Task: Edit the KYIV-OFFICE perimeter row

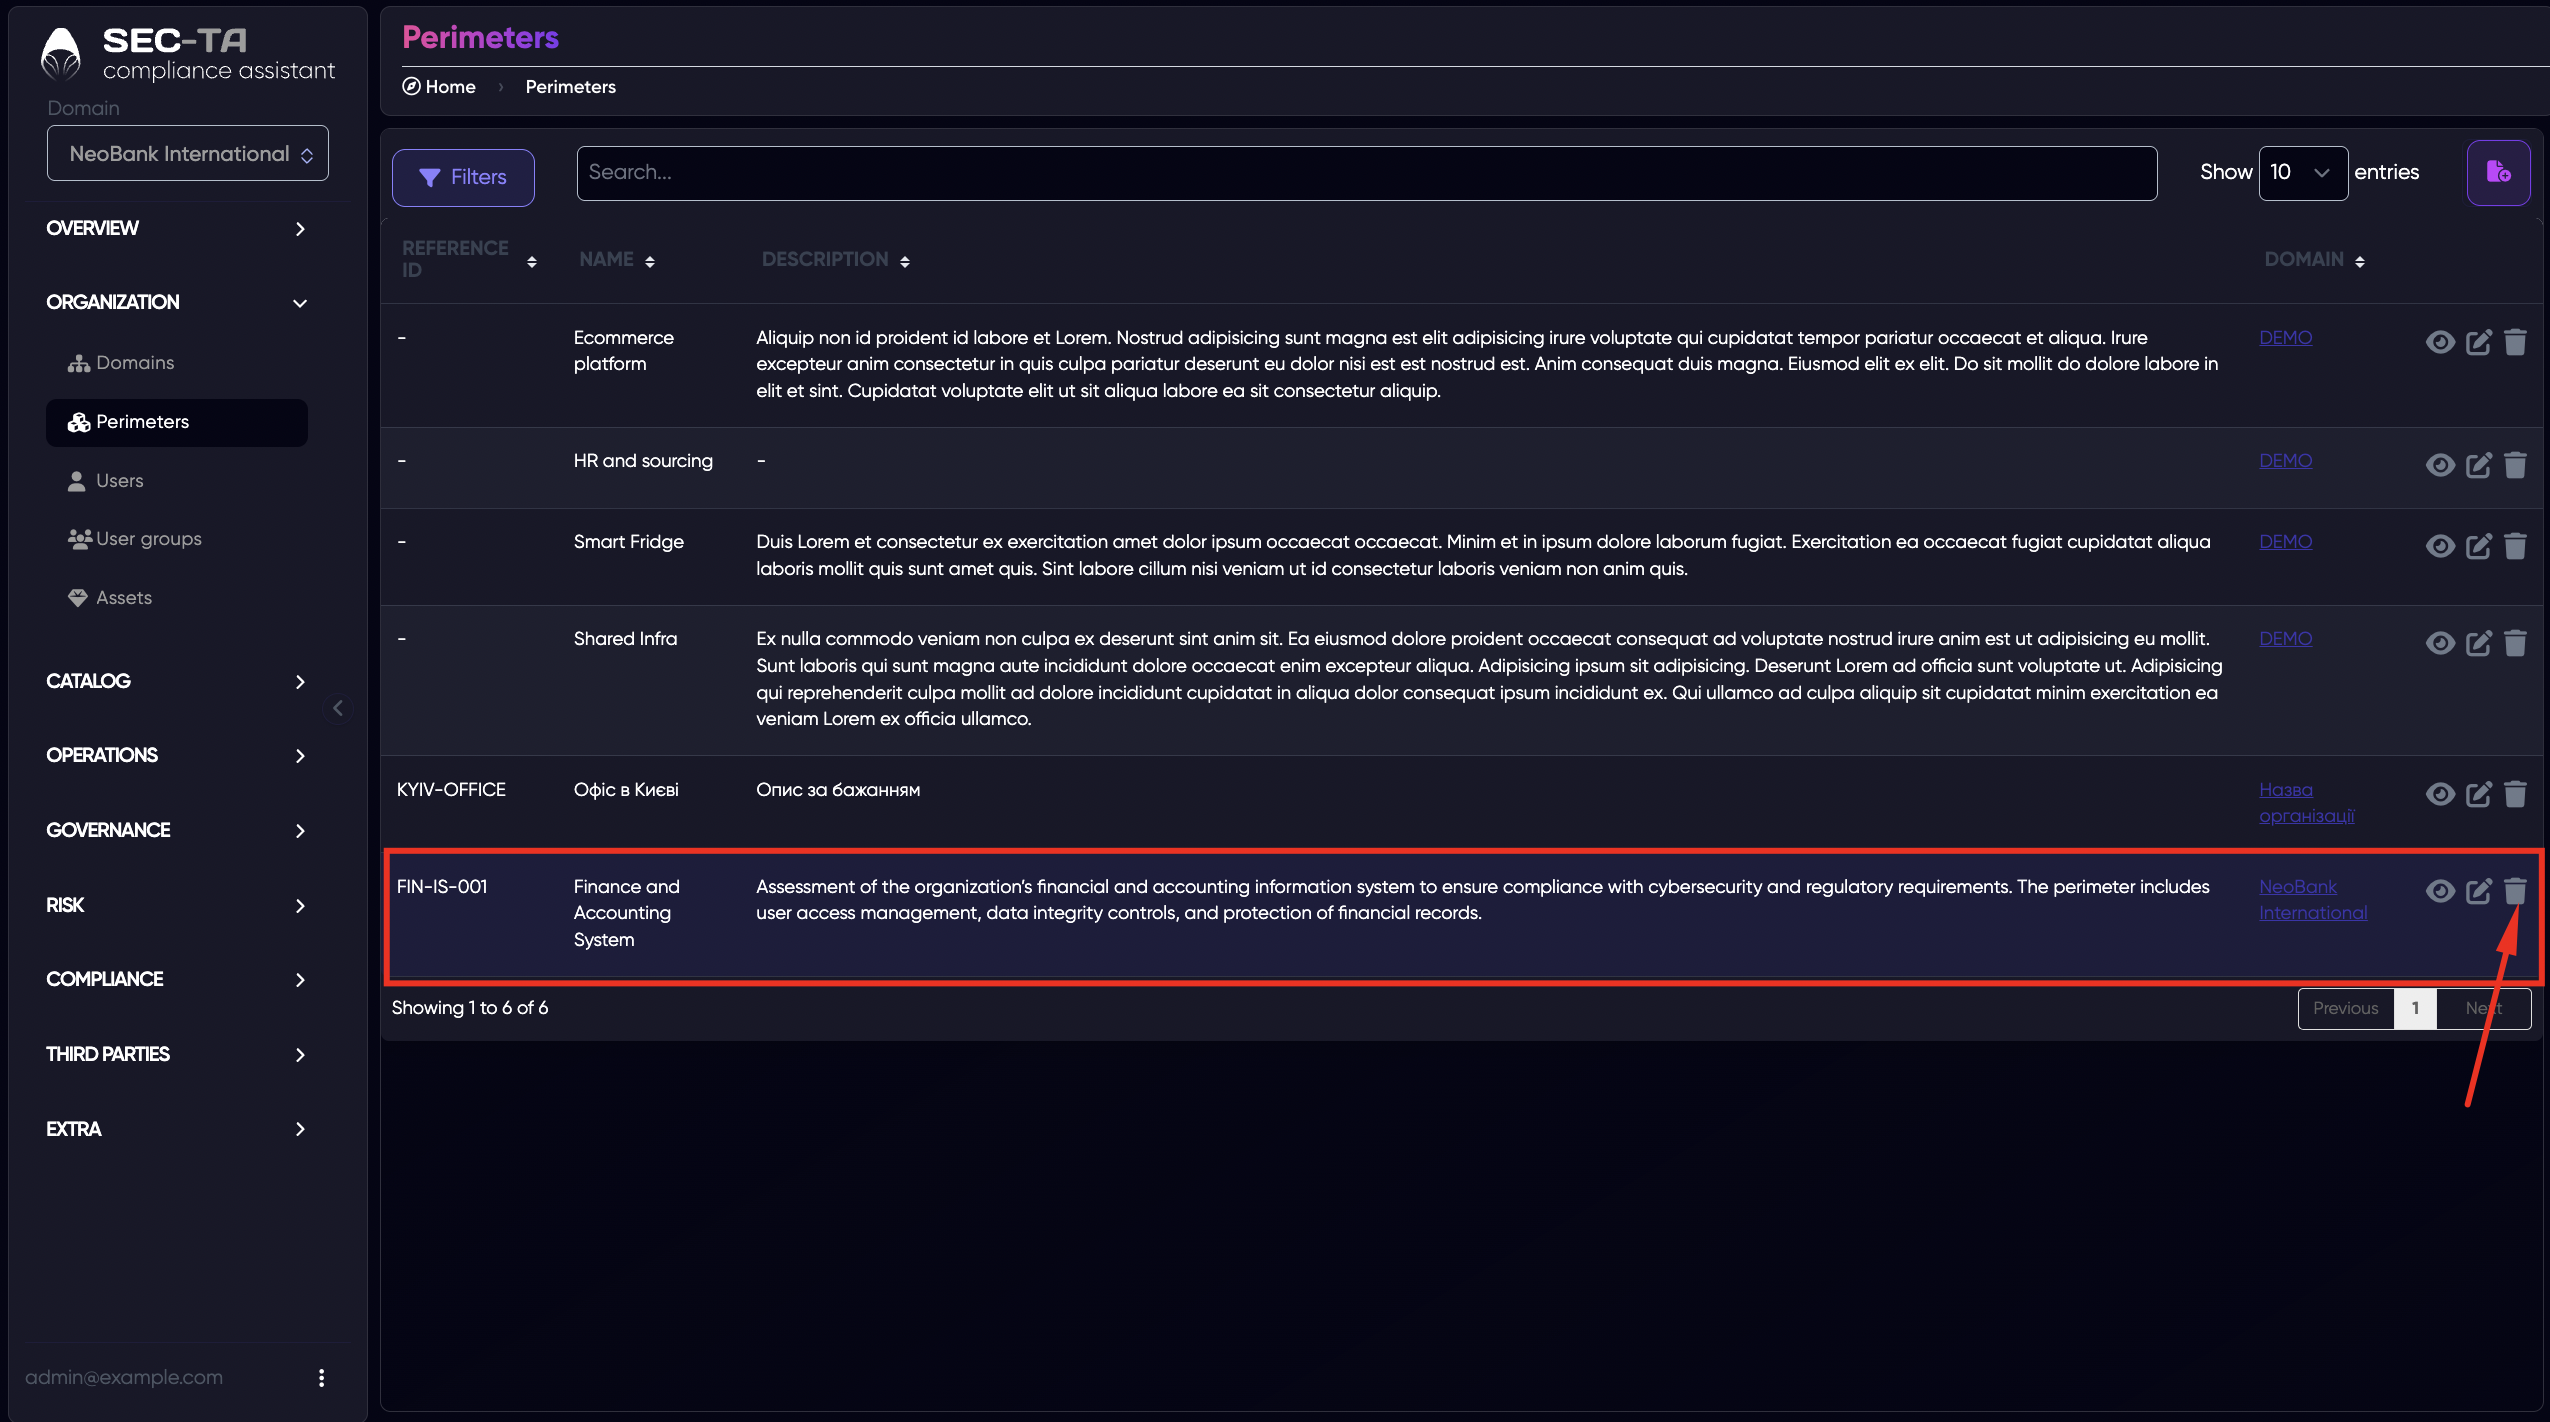Action: 2478,794
